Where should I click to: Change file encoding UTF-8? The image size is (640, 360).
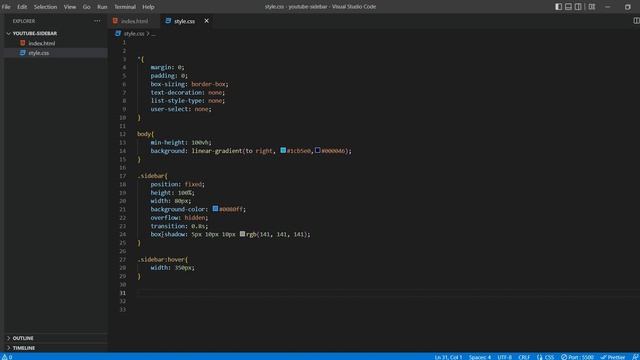[504, 357]
